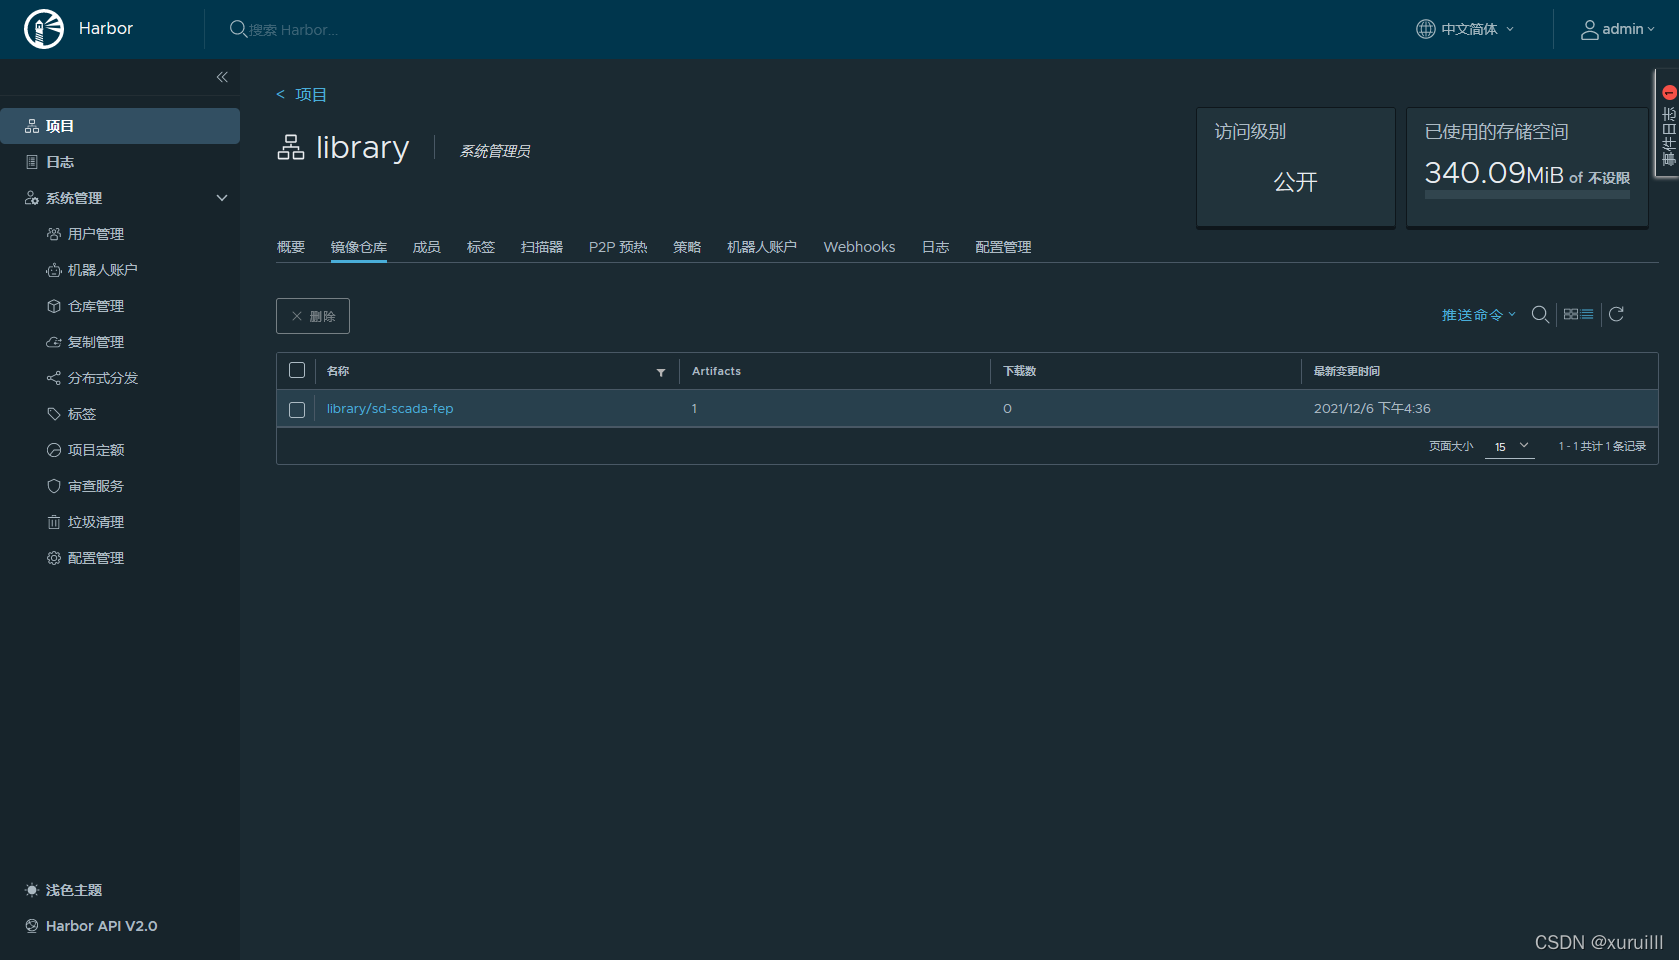Open 垃圾清理 page
1679x960 pixels.
[96, 522]
